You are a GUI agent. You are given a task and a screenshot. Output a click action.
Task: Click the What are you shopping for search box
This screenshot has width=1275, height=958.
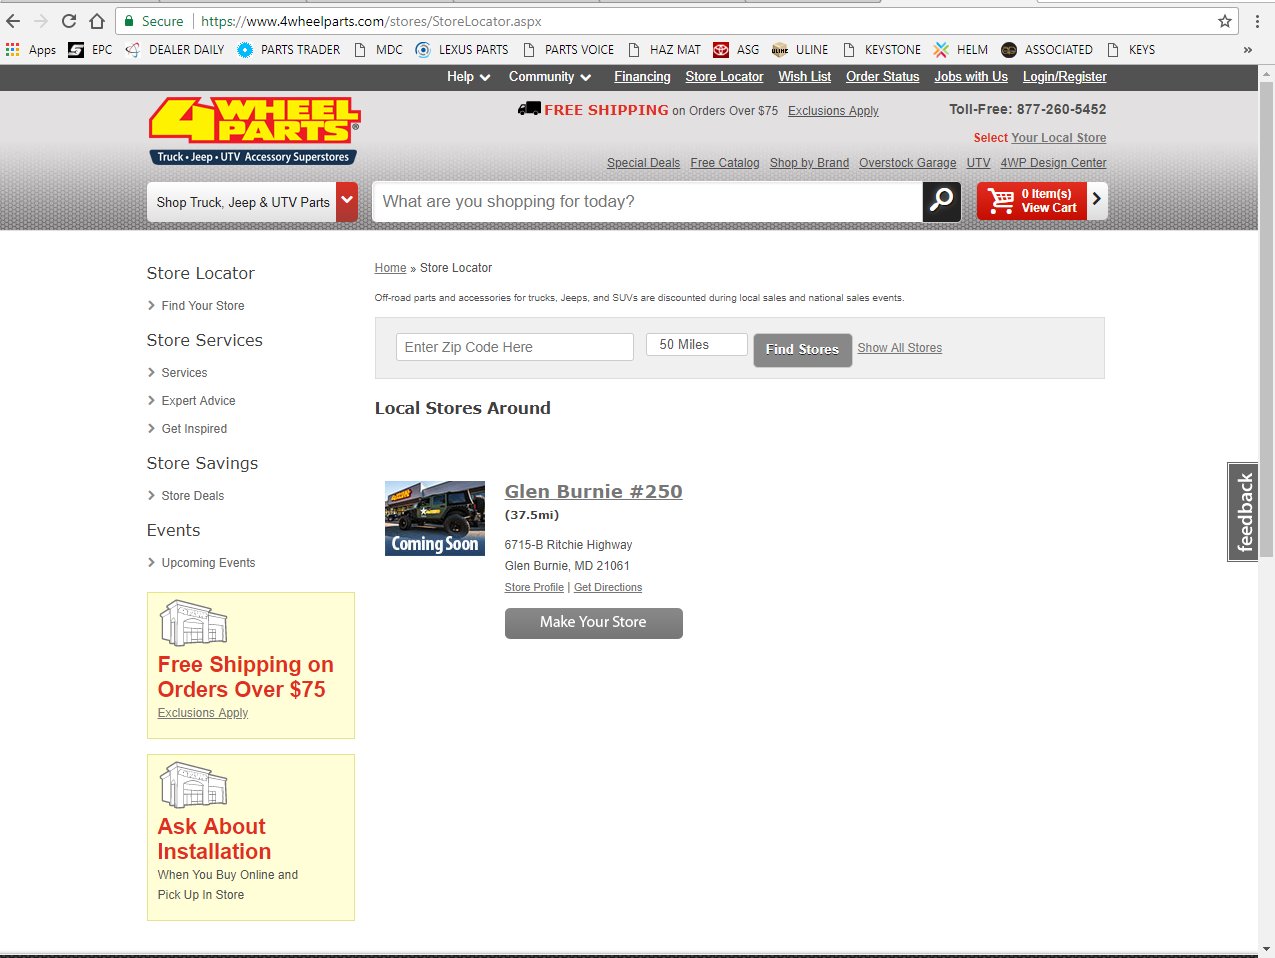point(647,202)
